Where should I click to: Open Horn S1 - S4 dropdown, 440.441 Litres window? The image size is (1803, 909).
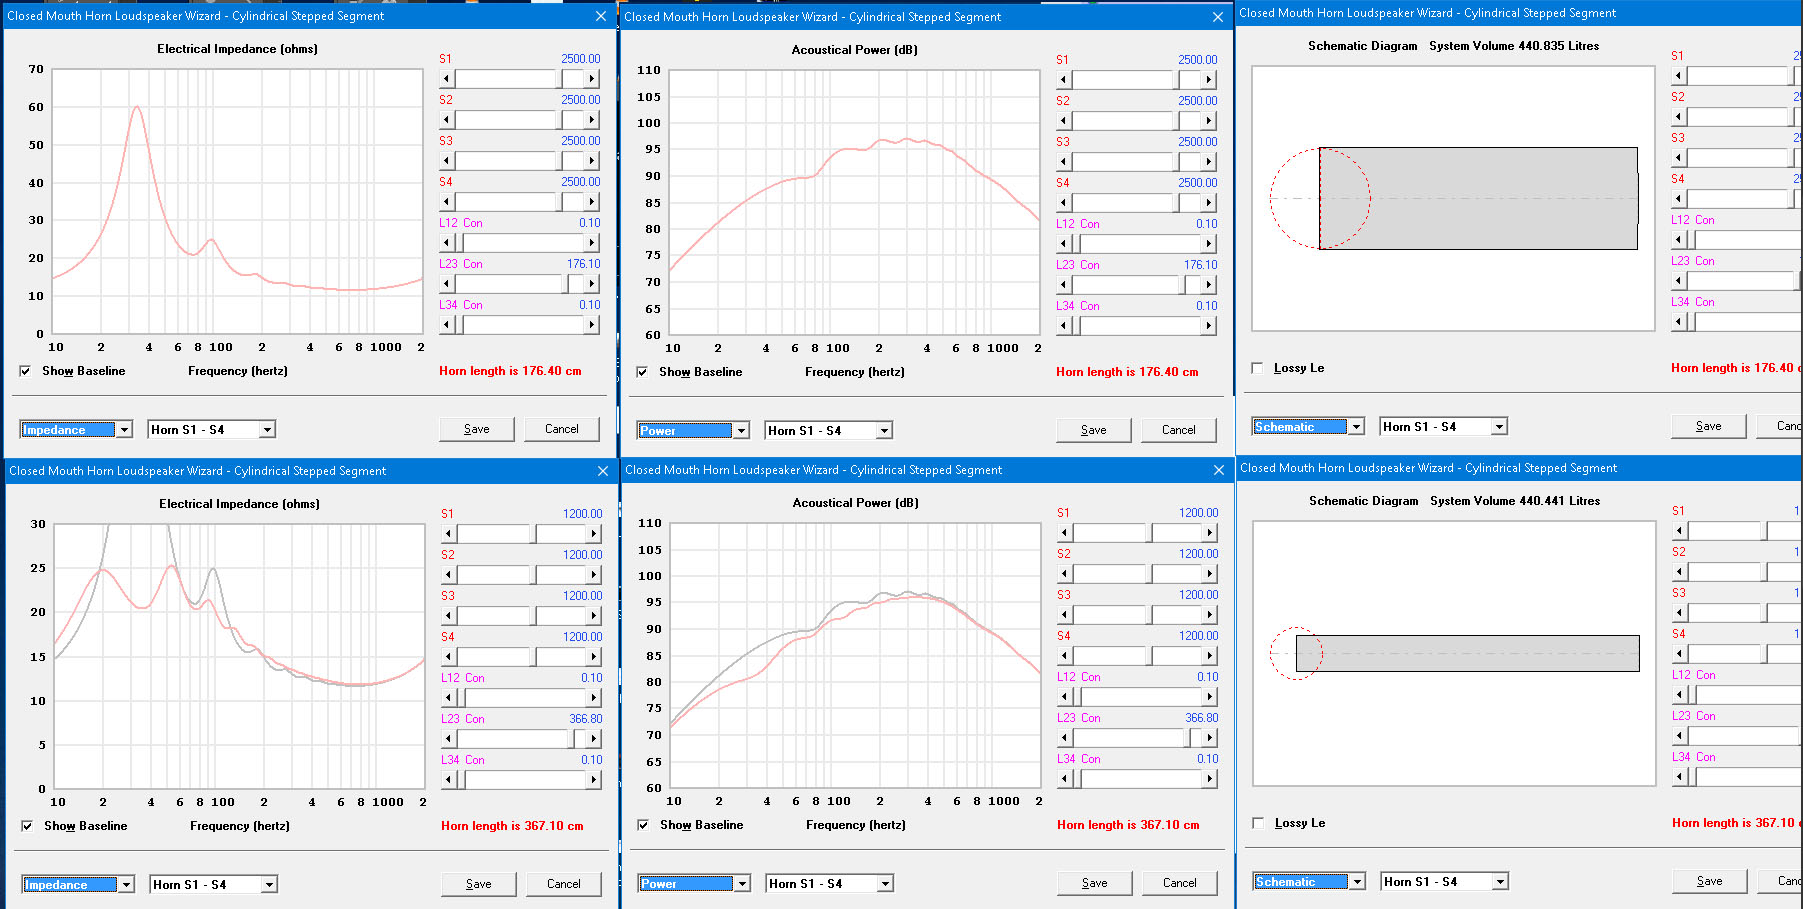point(1500,882)
